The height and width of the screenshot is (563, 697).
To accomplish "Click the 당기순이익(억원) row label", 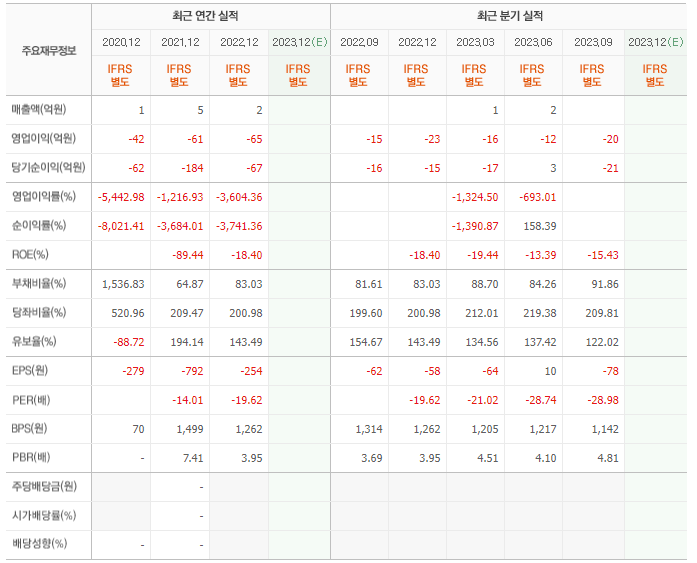I will click(x=48, y=168).
